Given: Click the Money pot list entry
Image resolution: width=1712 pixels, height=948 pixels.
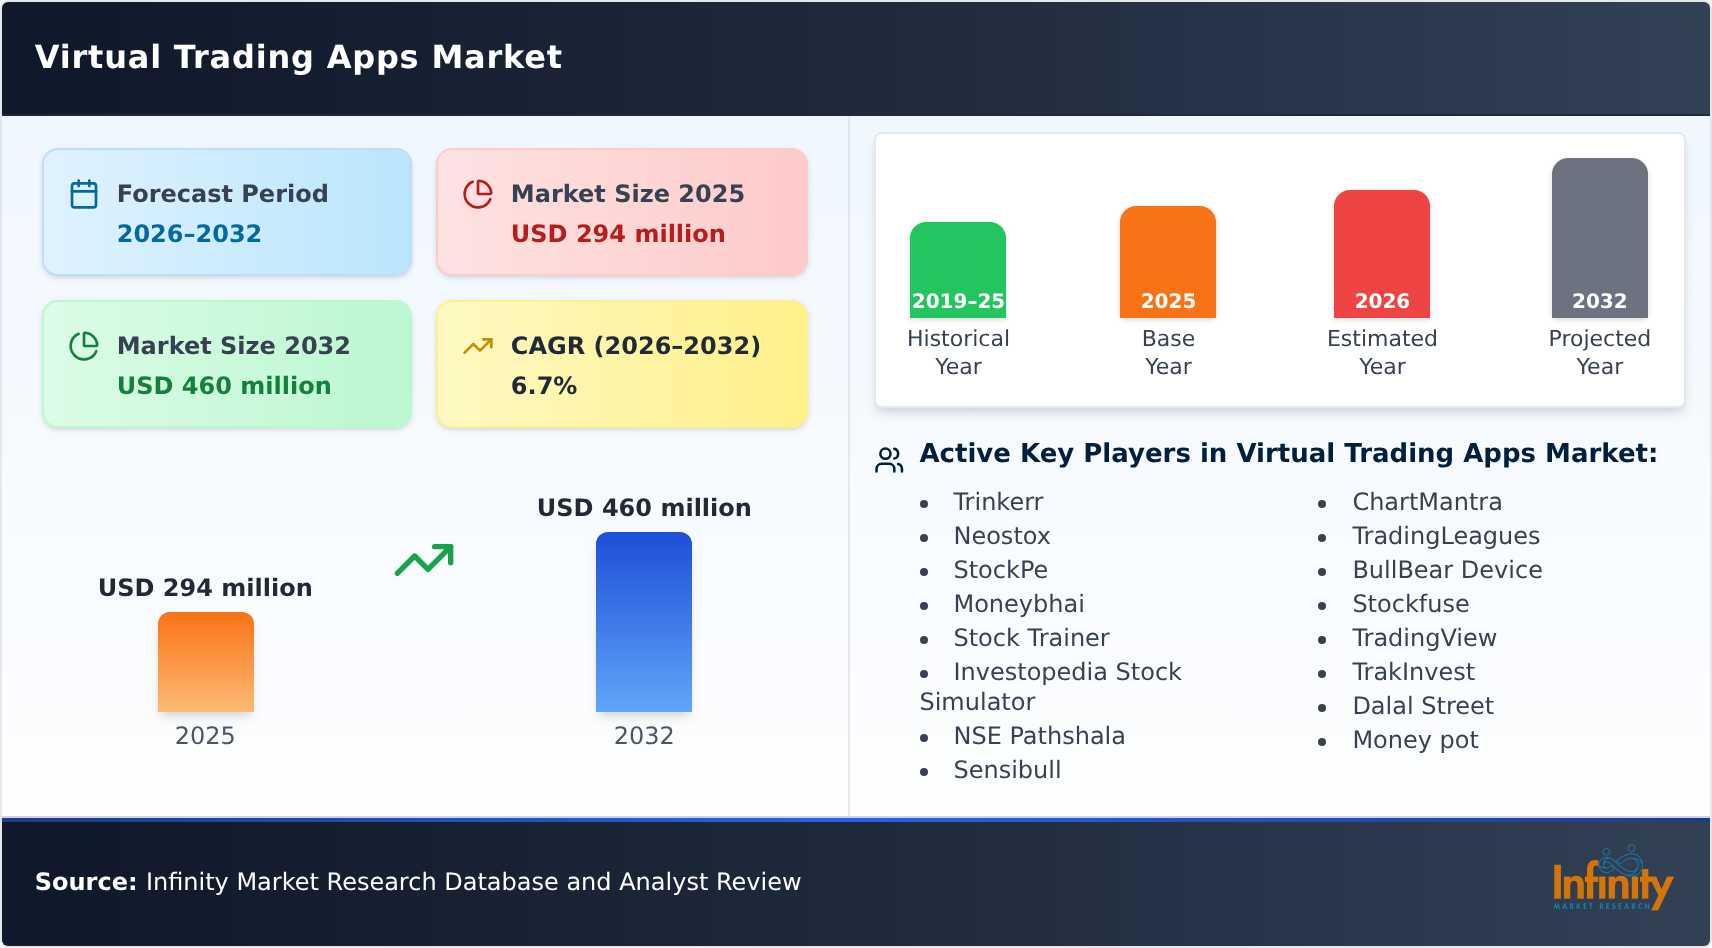Looking at the screenshot, I should 1415,740.
